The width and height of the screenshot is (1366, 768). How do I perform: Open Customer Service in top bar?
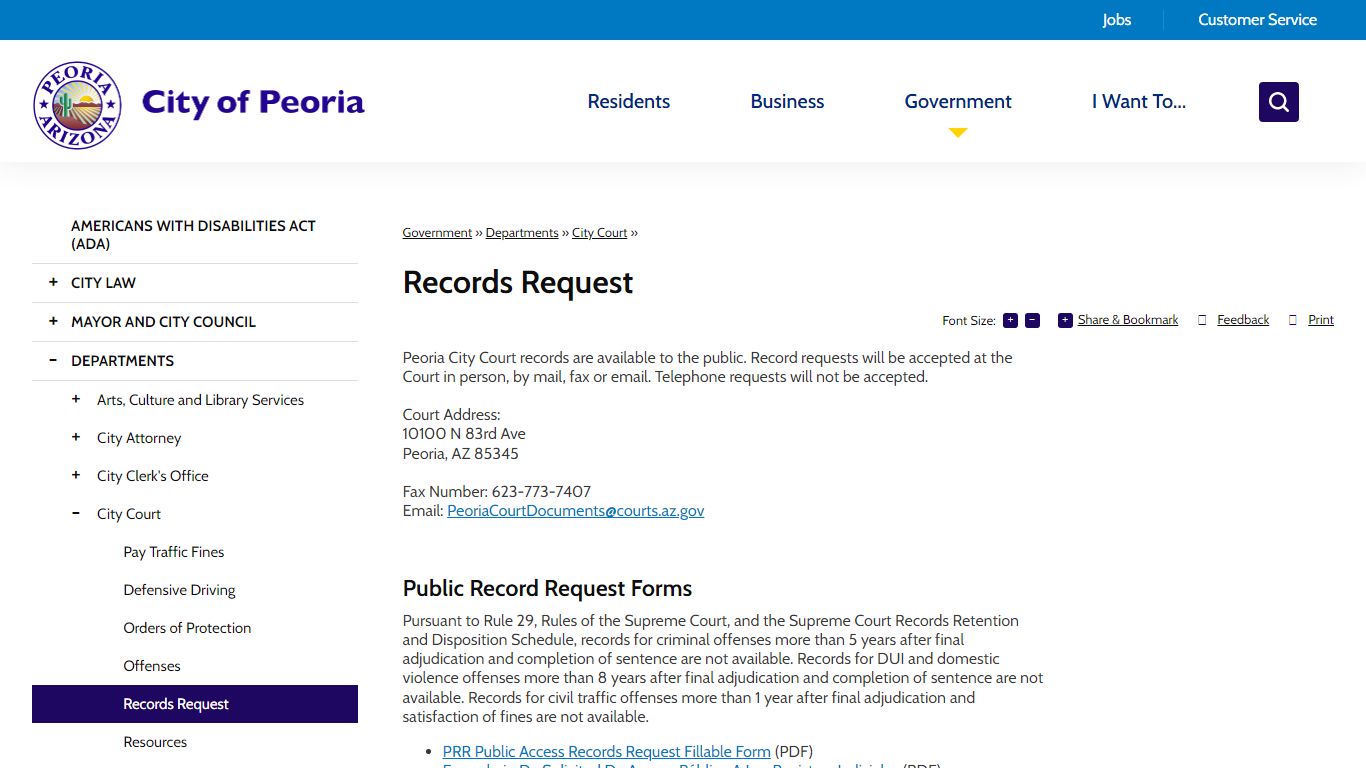point(1257,20)
